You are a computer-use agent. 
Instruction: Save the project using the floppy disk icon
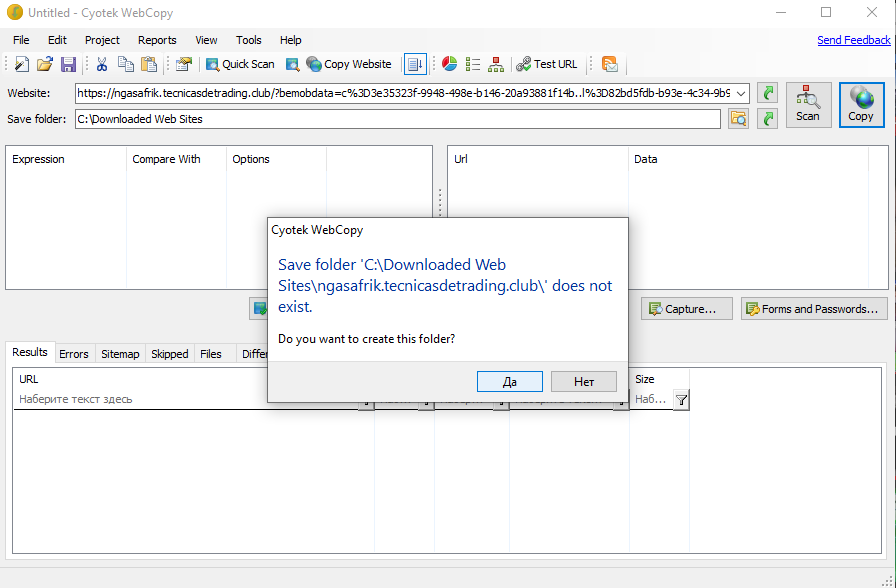point(69,64)
